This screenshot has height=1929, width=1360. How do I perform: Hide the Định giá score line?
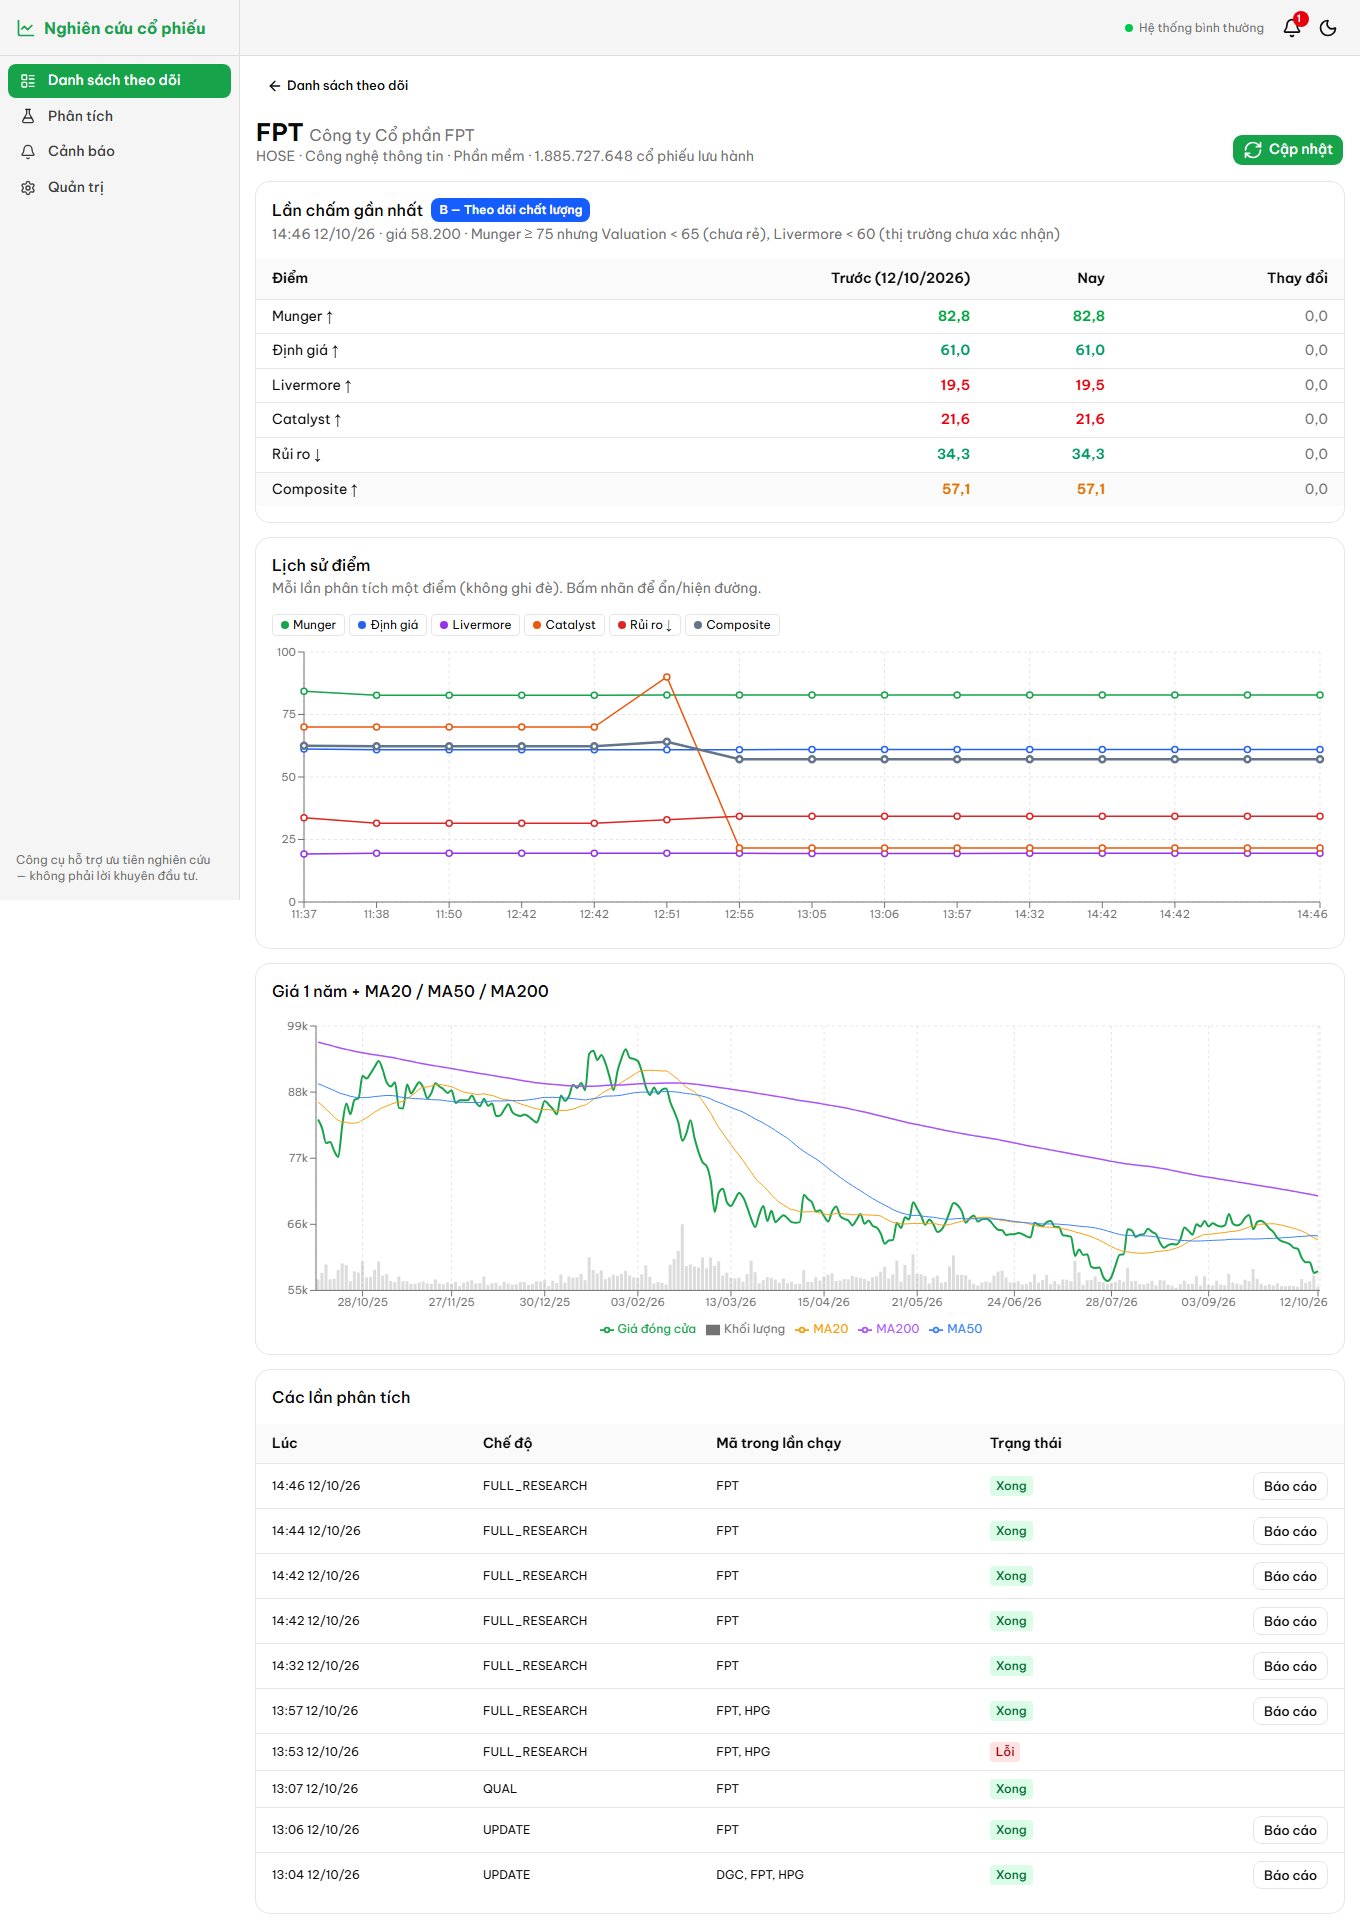[x=388, y=625]
